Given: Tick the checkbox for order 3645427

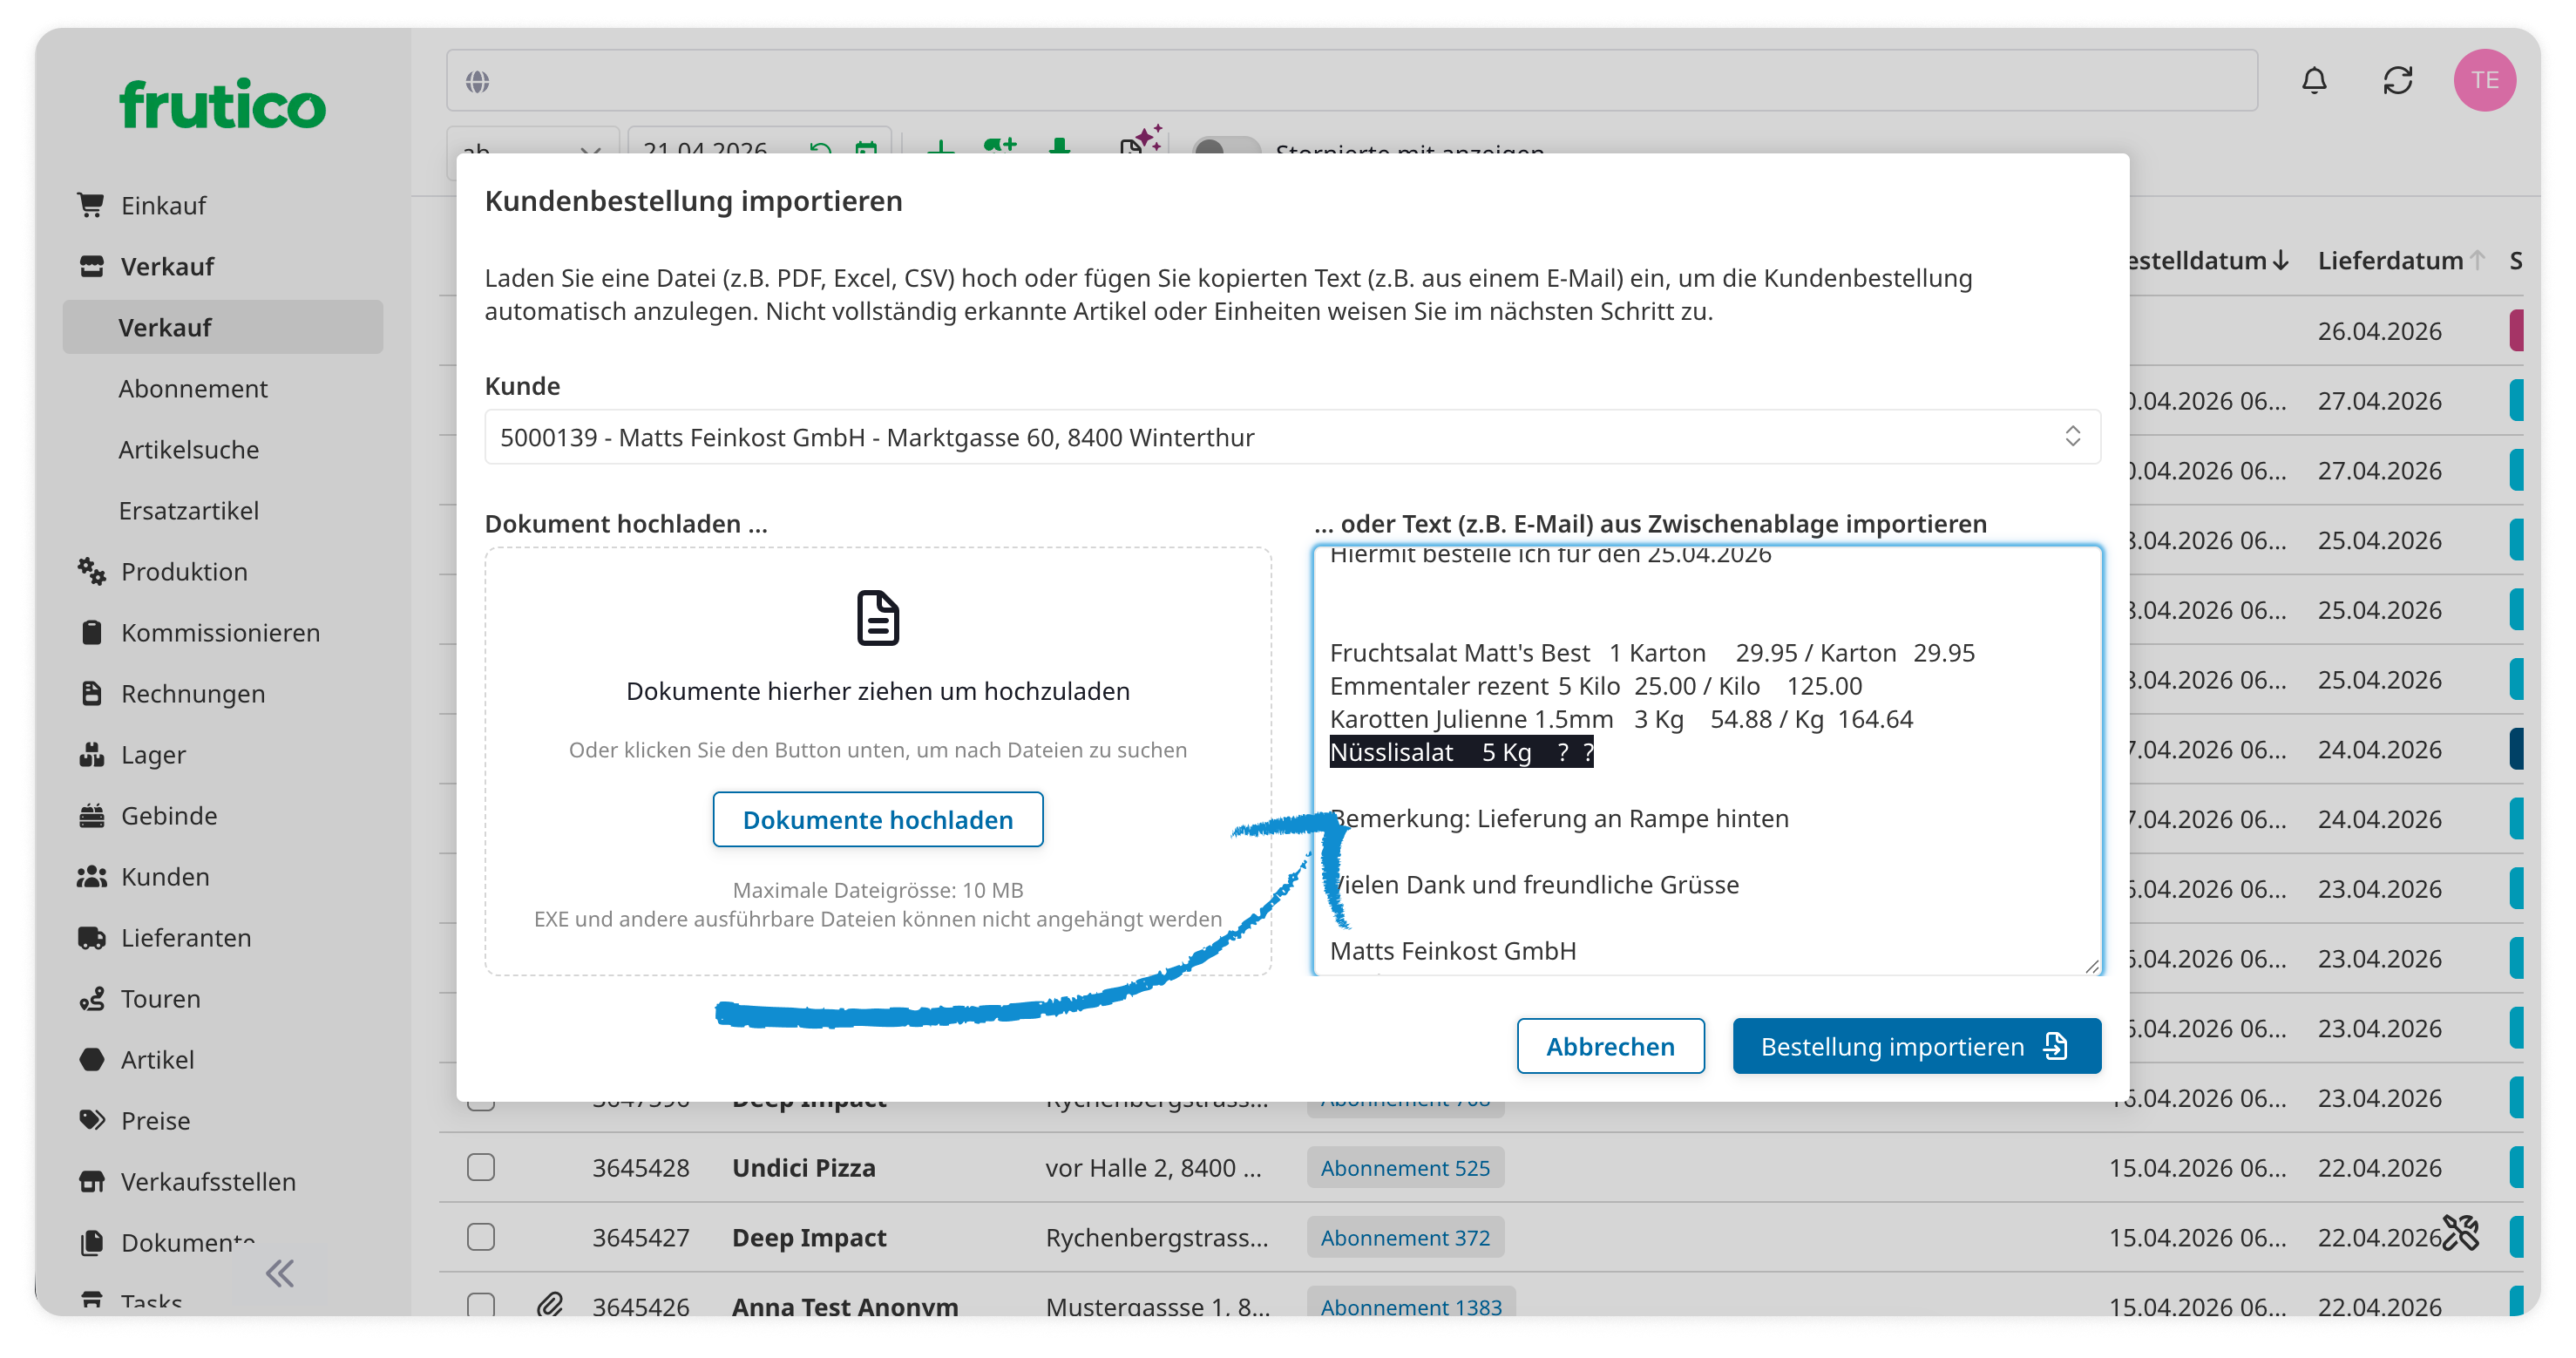Looking at the screenshot, I should [481, 1237].
